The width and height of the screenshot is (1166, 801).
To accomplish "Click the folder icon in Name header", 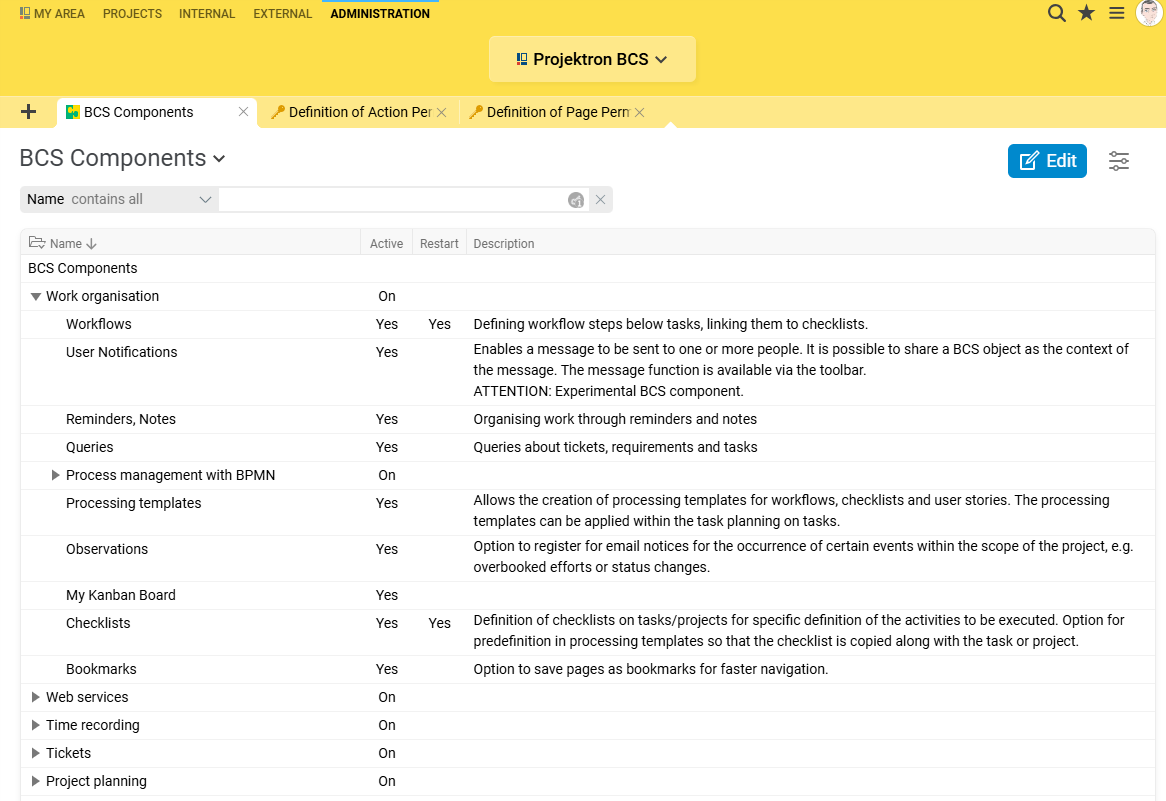I will (37, 243).
